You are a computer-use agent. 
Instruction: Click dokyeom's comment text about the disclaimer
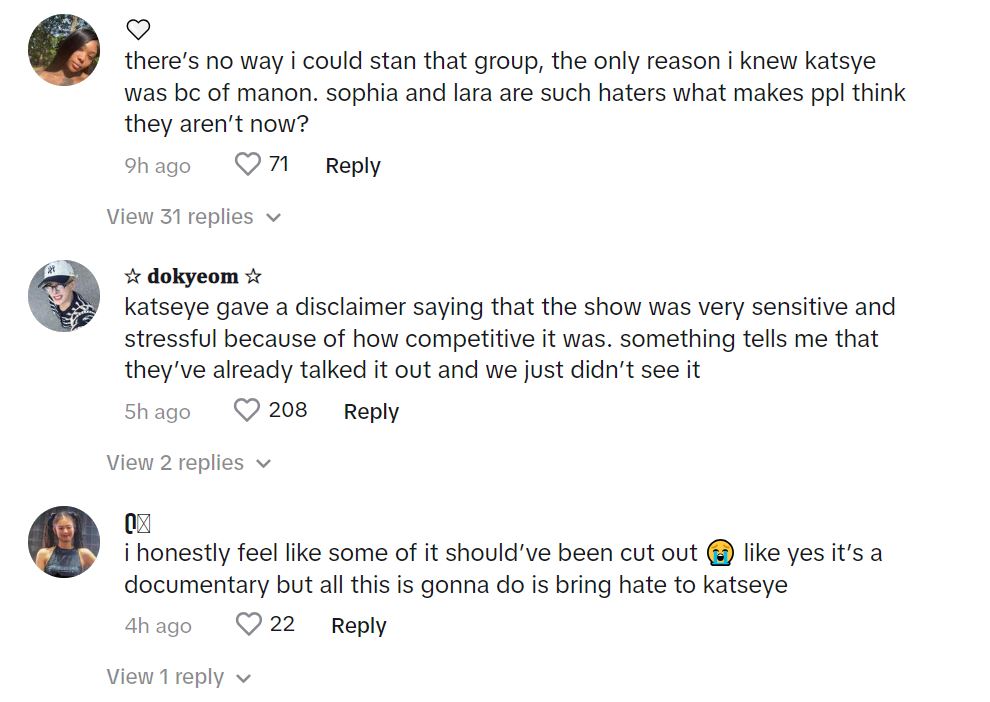pos(510,338)
